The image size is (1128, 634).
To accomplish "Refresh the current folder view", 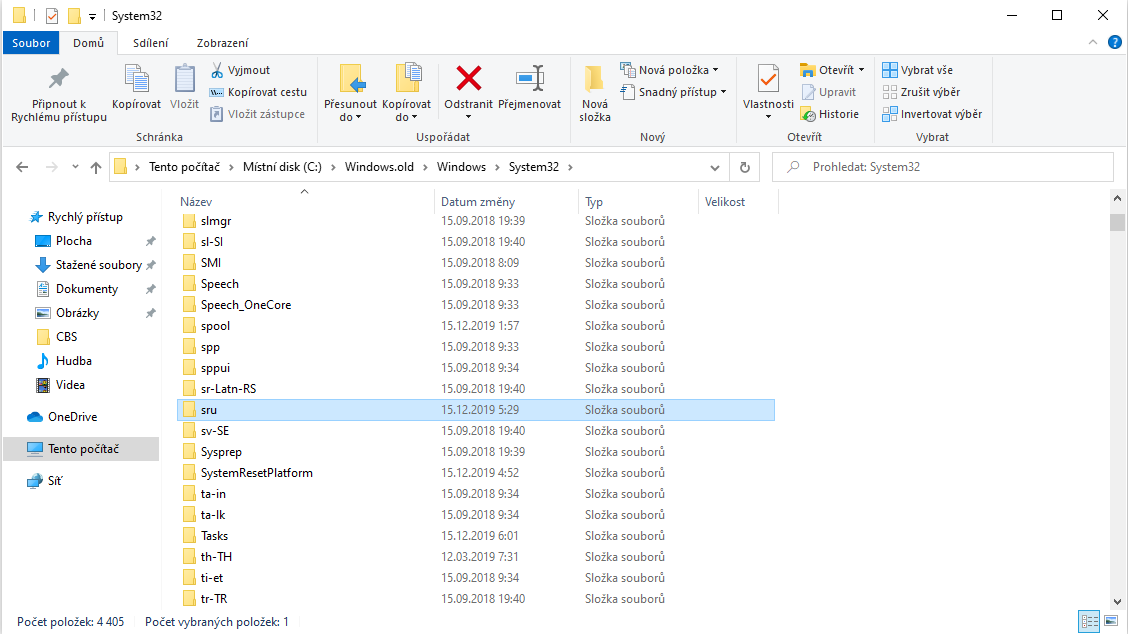I will click(x=745, y=167).
